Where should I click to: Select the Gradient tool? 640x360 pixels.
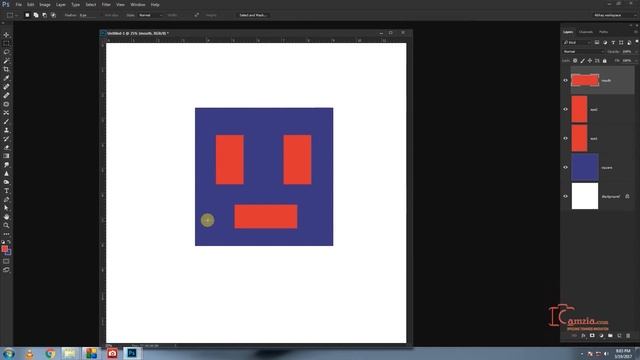pos(6,156)
